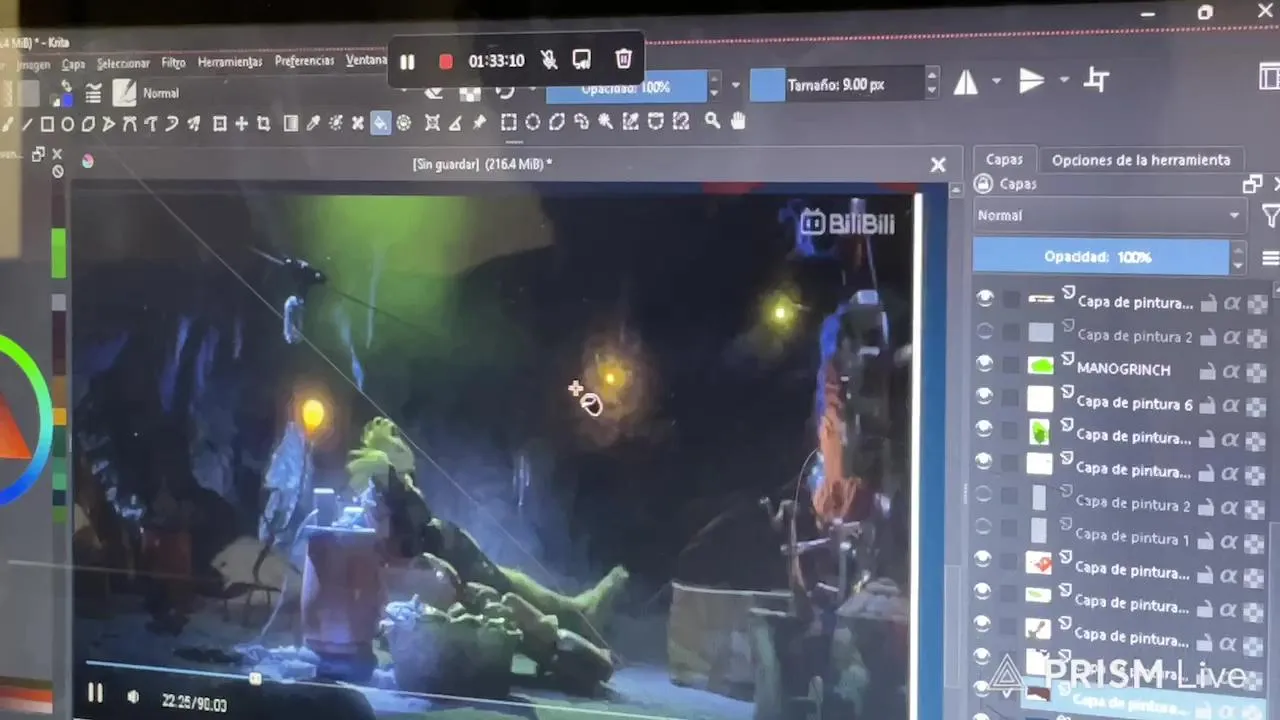Open the Filtro menu

173,63
